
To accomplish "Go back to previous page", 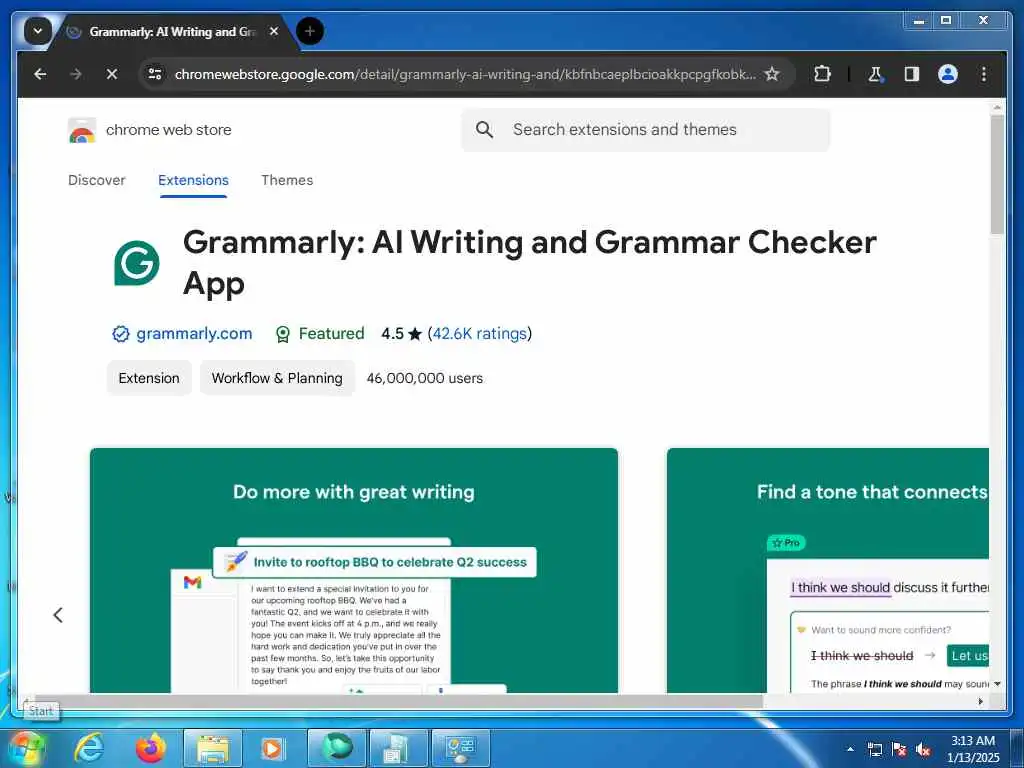I will (x=40, y=74).
